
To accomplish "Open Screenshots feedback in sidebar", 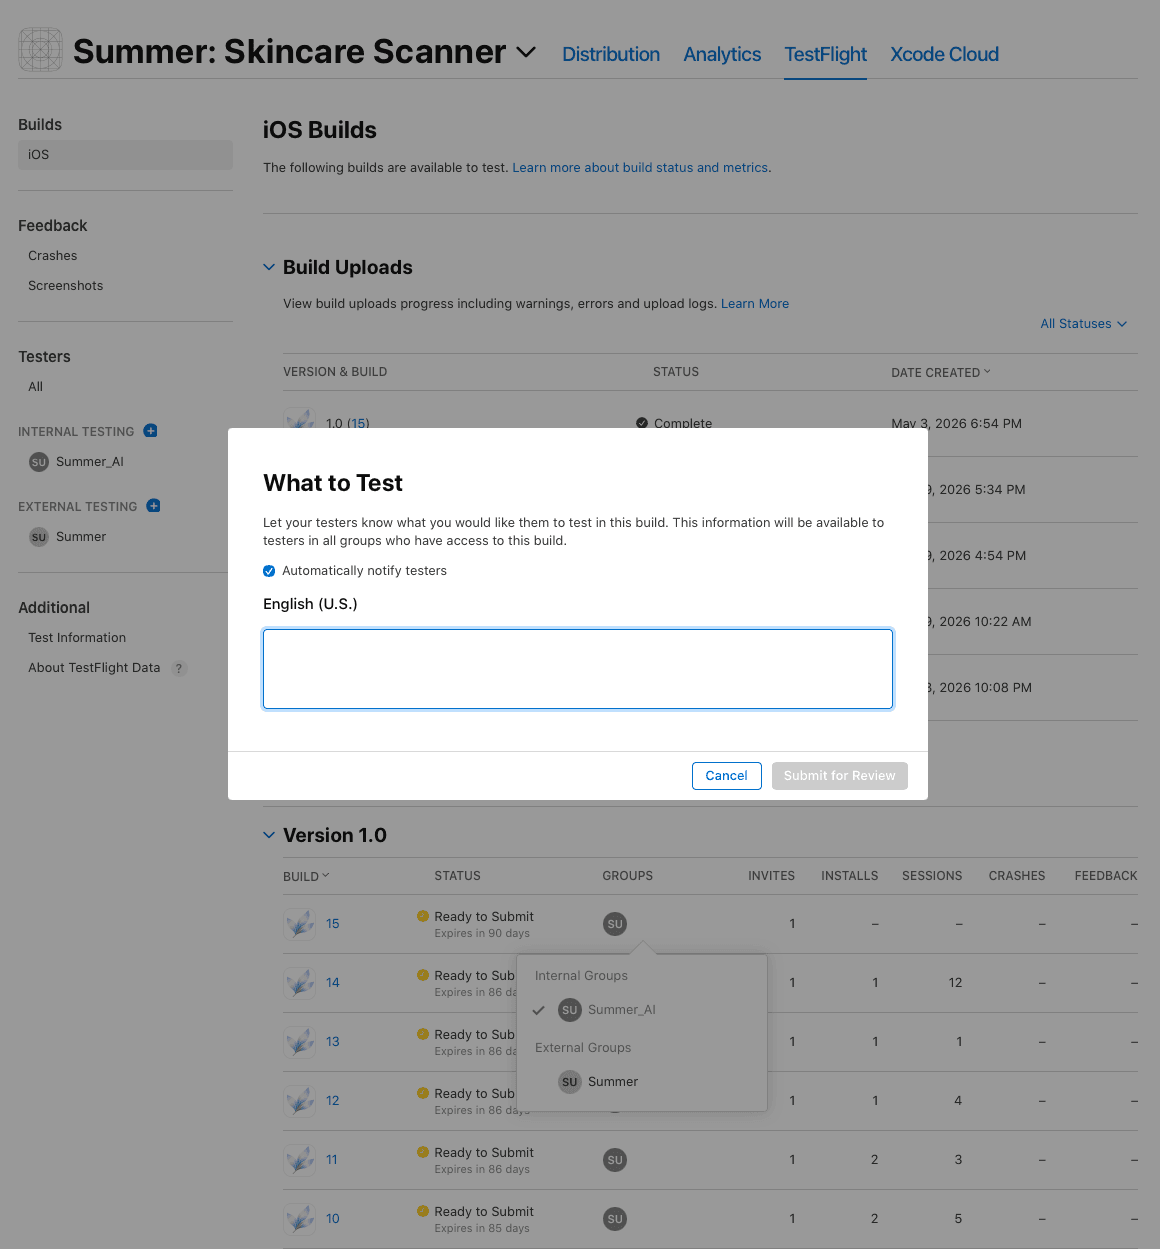I will point(66,286).
